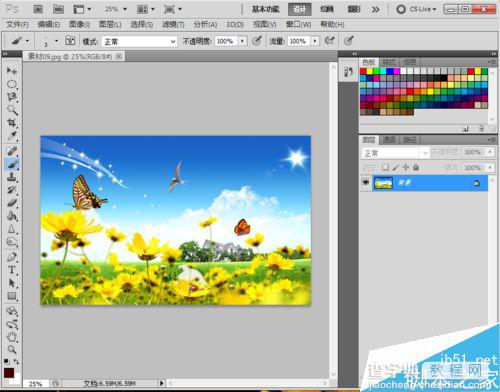
Task: Select the Eyedropper tool
Action: pyautogui.click(x=12, y=136)
